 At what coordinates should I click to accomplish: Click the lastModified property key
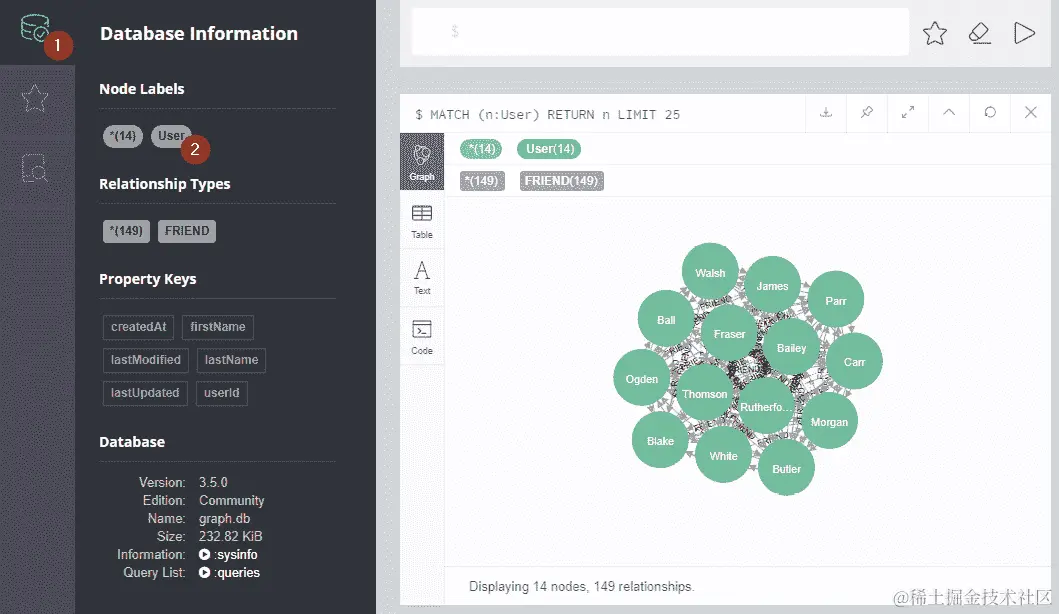point(145,360)
